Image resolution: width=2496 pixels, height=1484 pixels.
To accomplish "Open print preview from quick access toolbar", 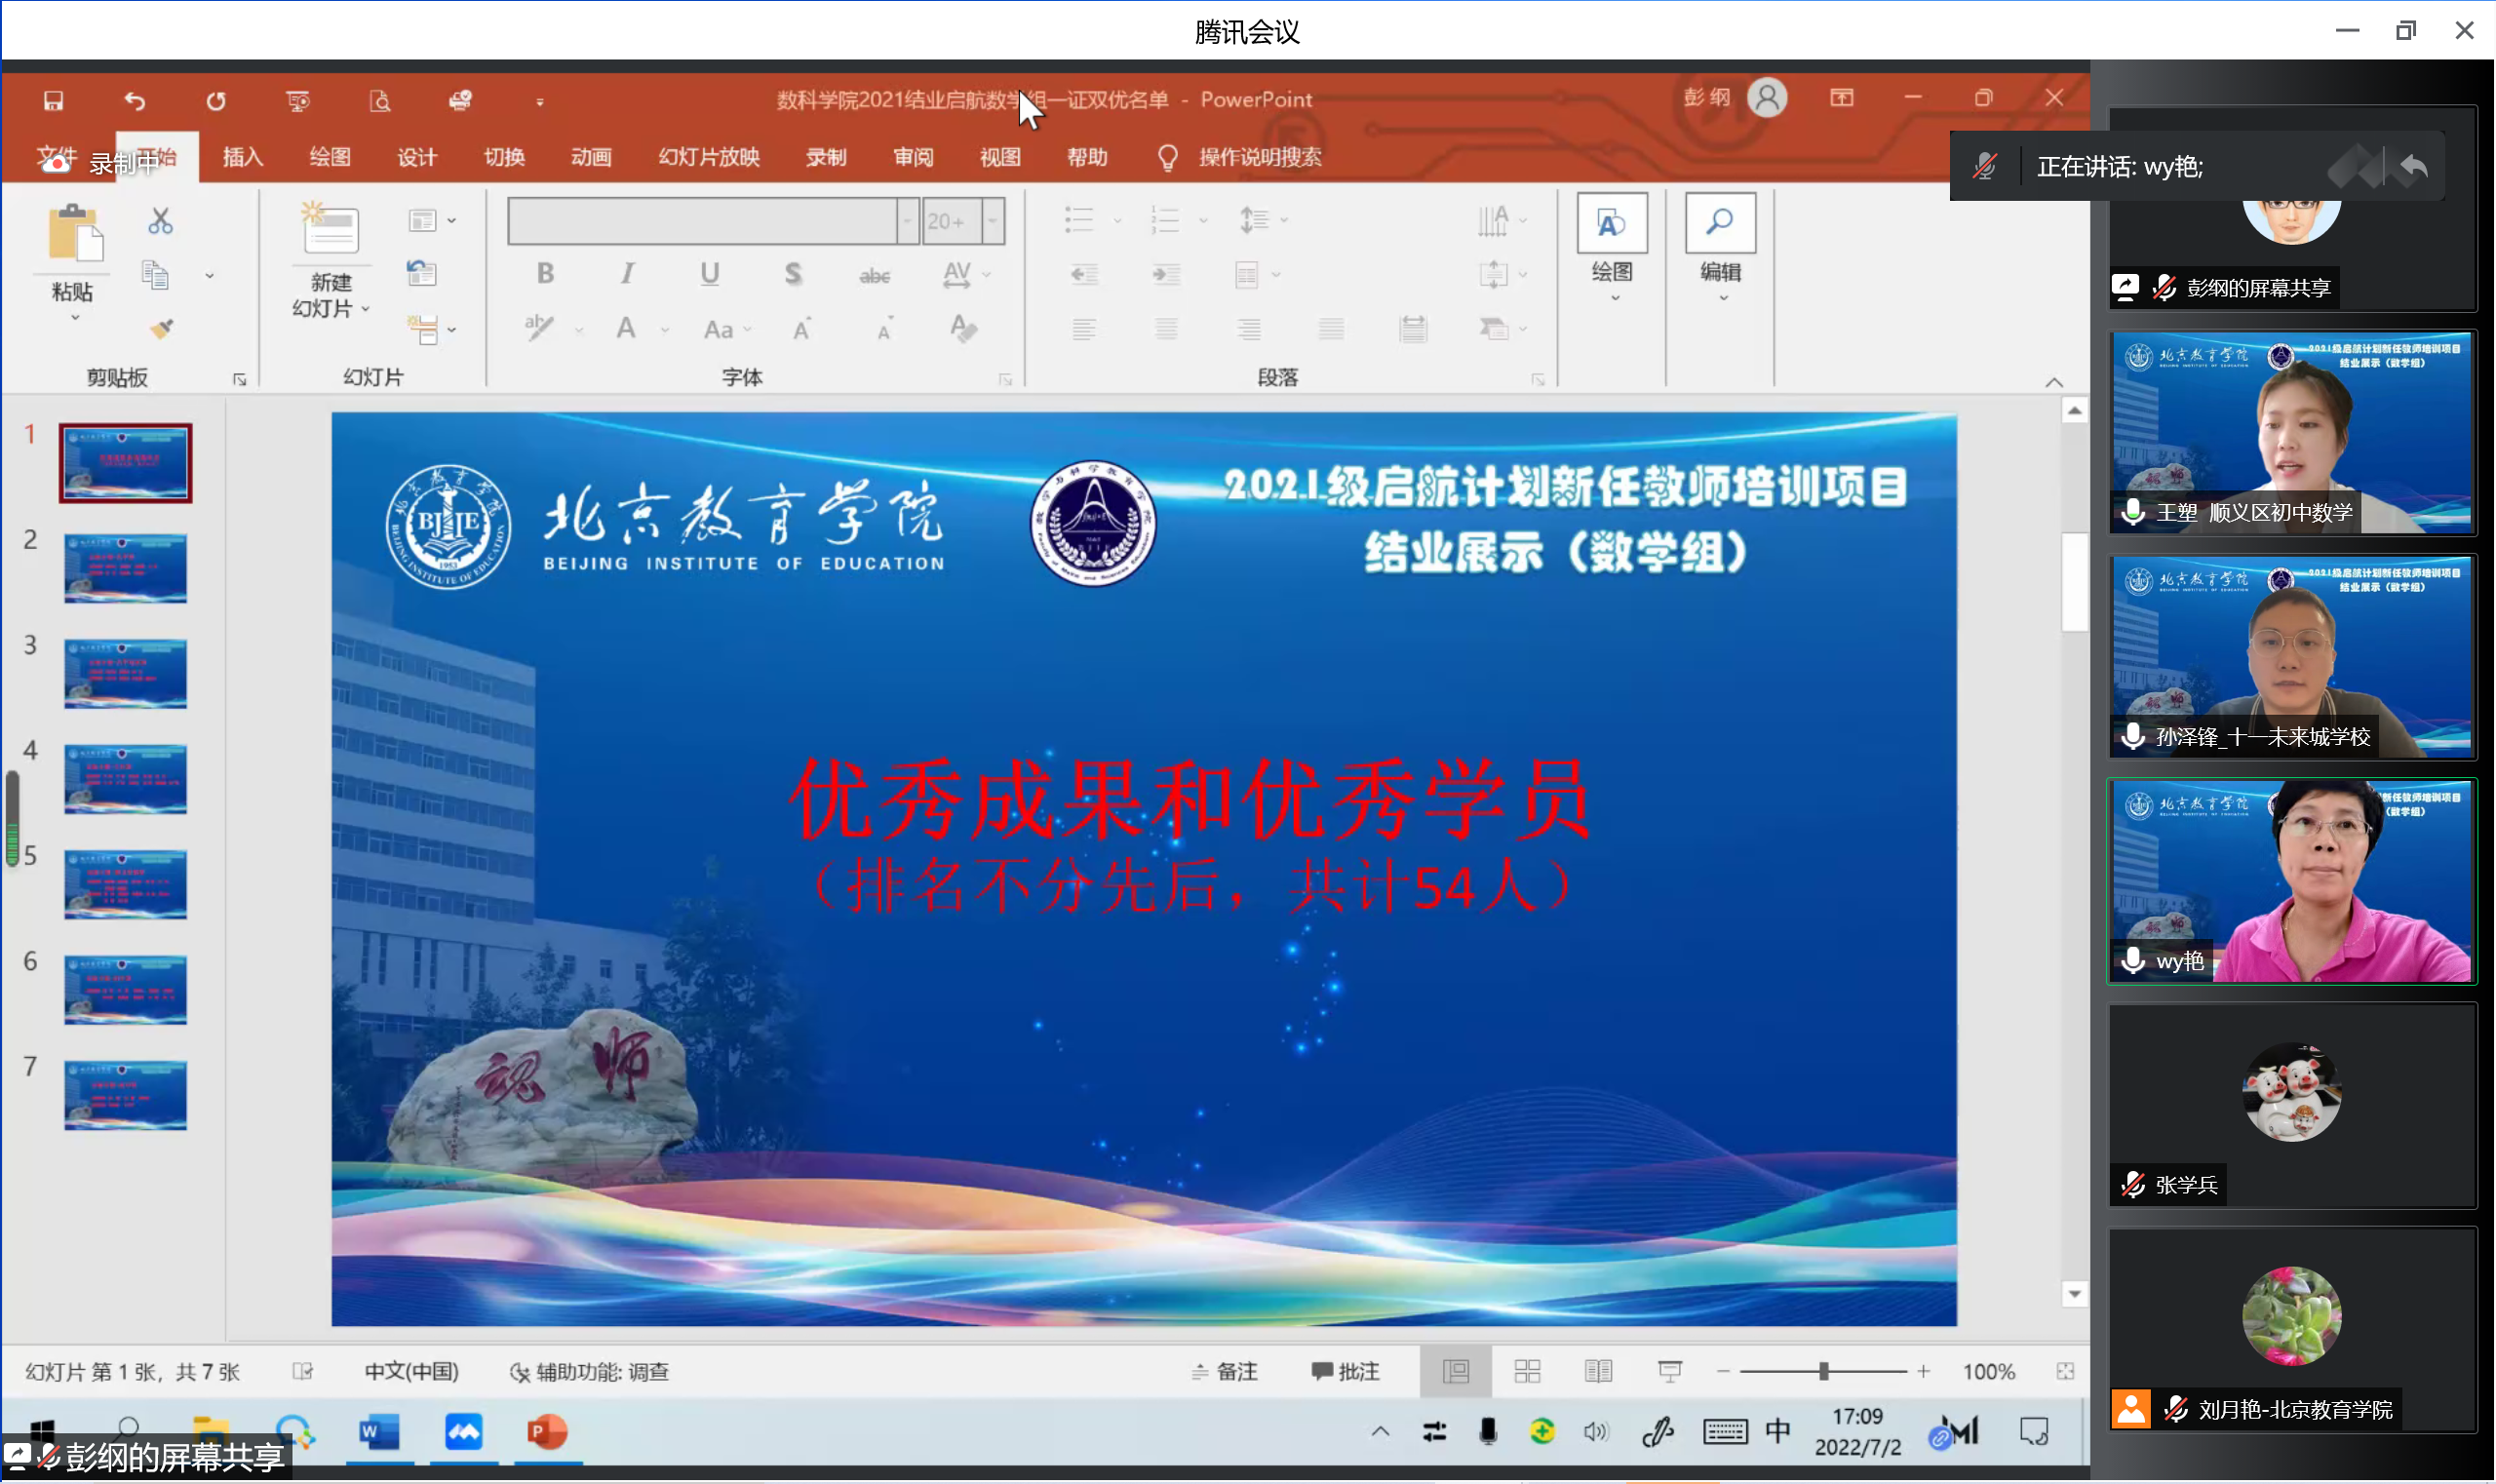I will [x=380, y=100].
